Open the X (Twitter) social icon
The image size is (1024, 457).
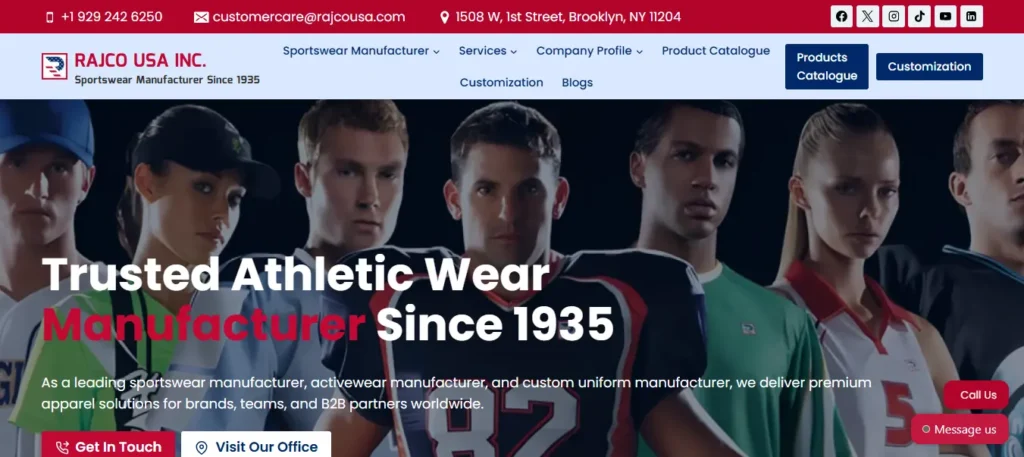click(867, 16)
